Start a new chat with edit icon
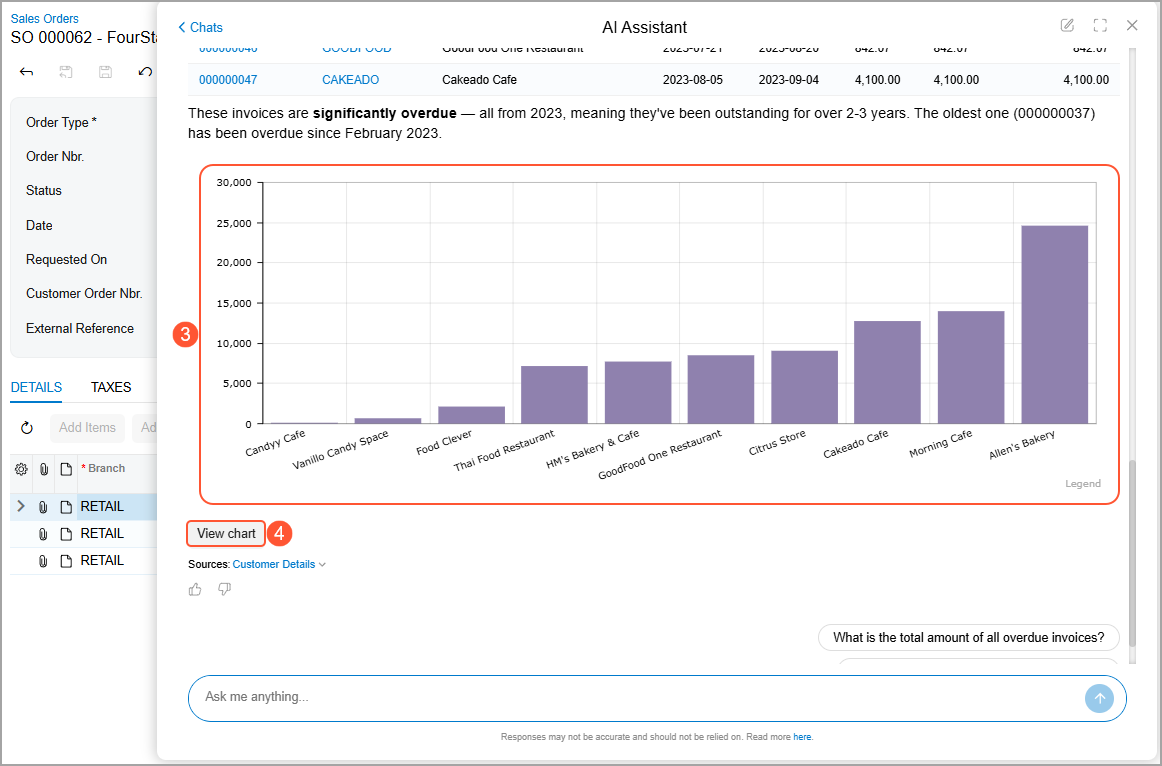 pos(1067,25)
